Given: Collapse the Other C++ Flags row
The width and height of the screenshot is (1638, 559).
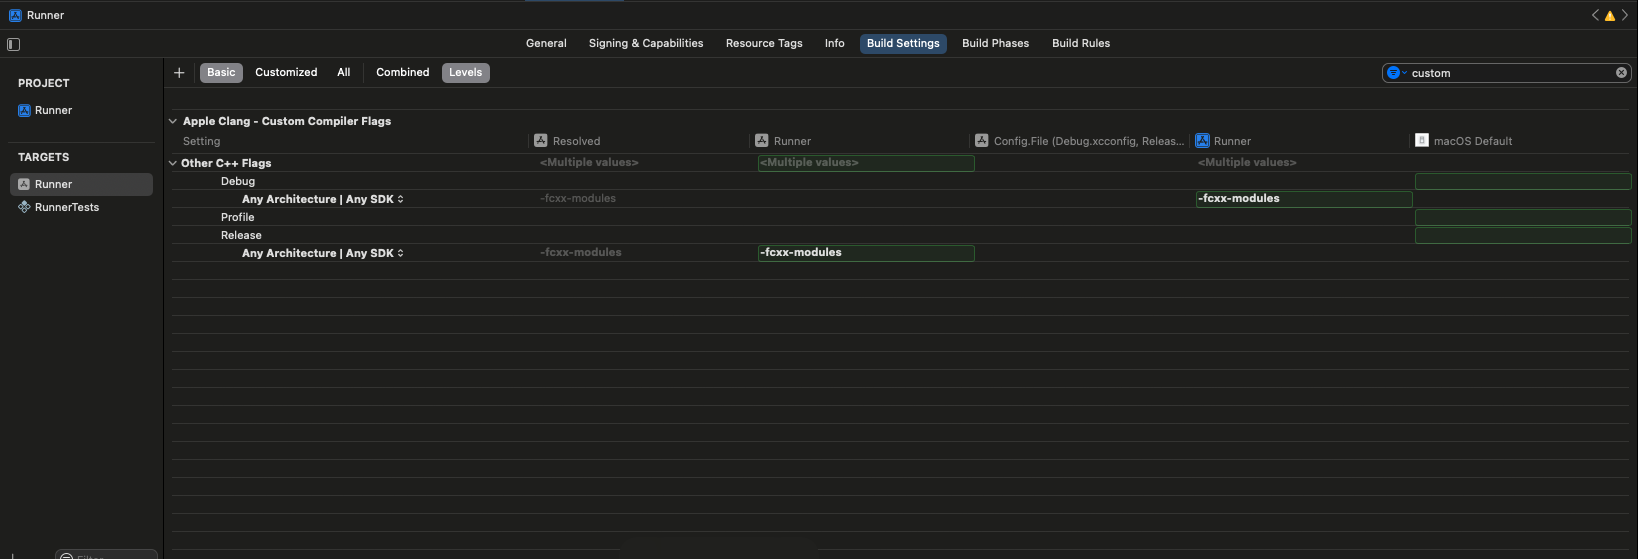Looking at the screenshot, I should click(x=173, y=163).
